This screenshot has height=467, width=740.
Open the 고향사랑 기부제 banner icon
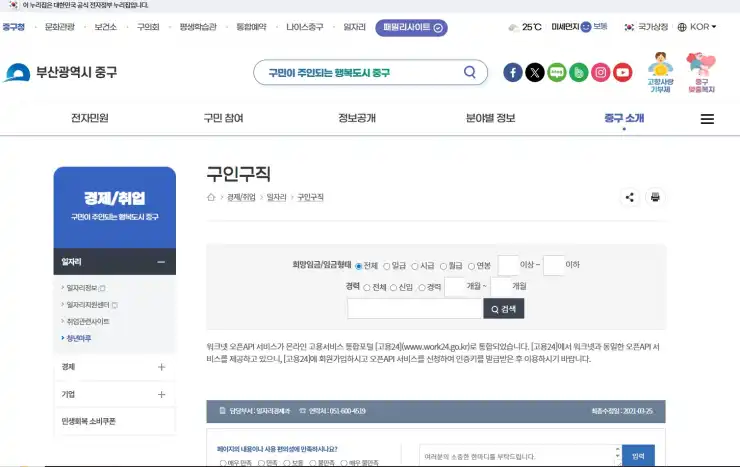pyautogui.click(x=661, y=72)
